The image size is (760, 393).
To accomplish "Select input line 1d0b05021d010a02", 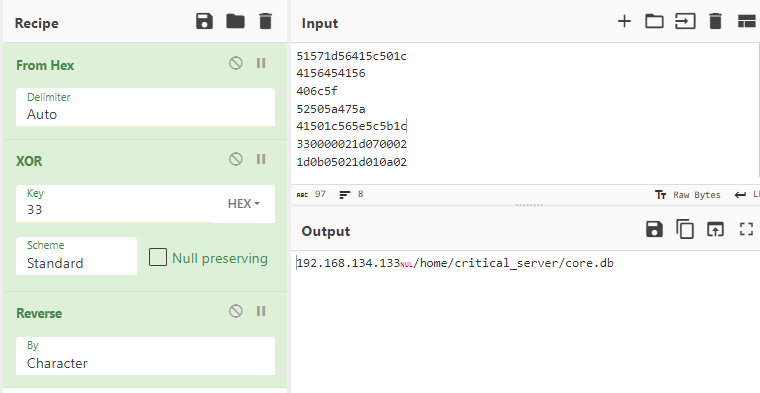I will (351, 162).
